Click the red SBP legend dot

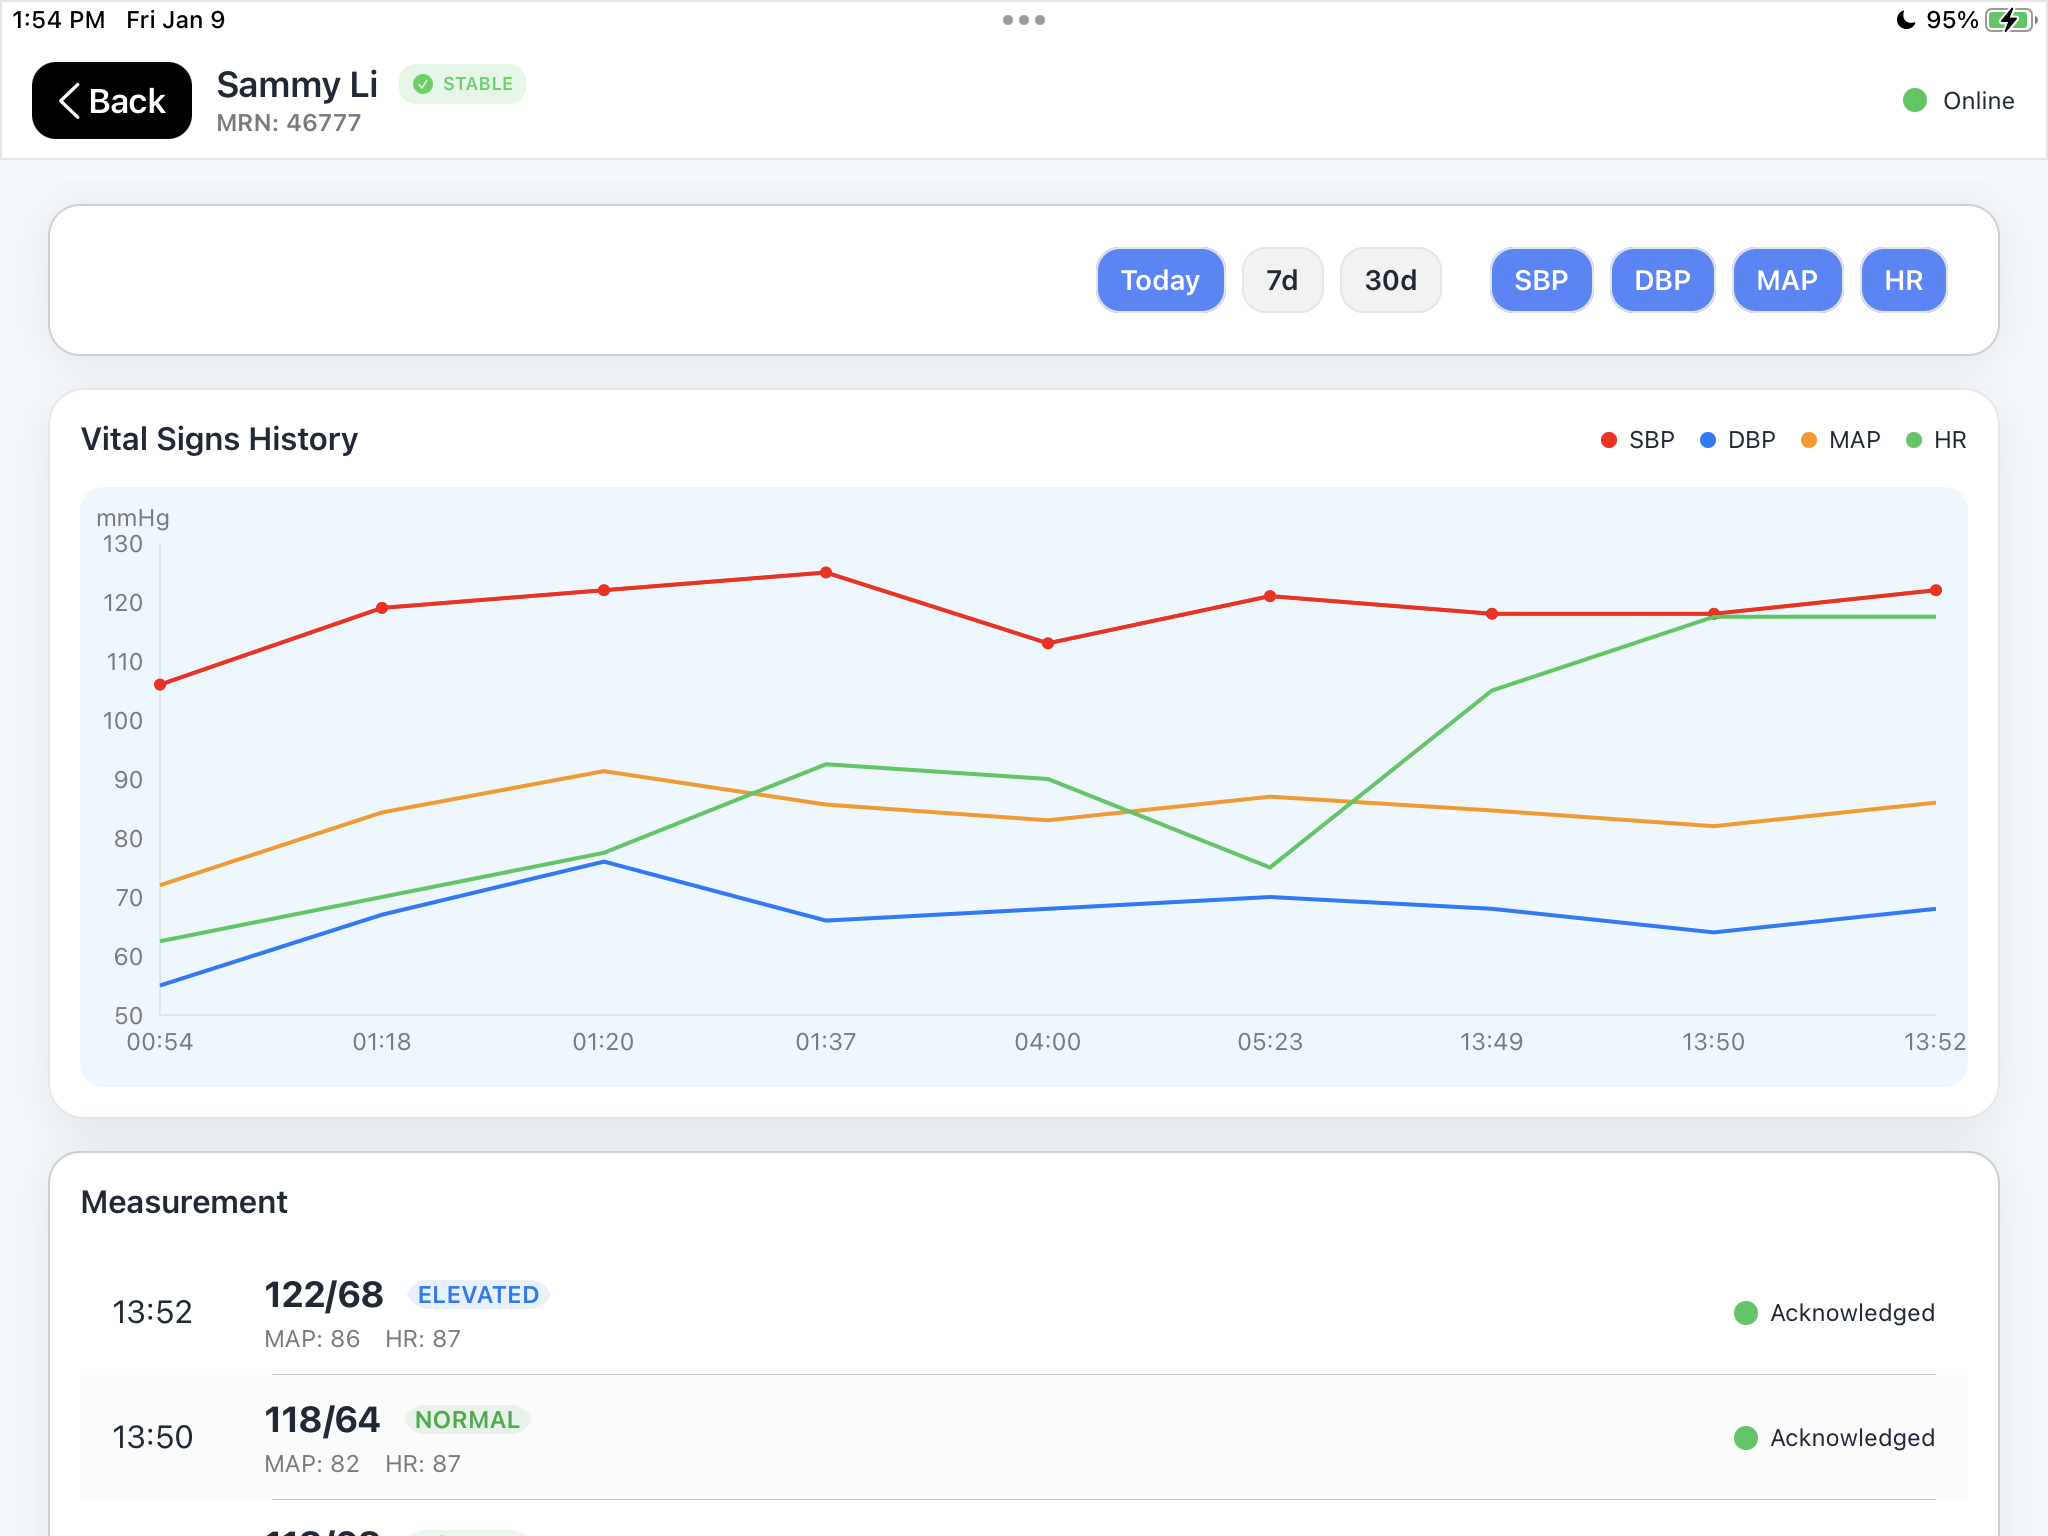click(x=1609, y=440)
